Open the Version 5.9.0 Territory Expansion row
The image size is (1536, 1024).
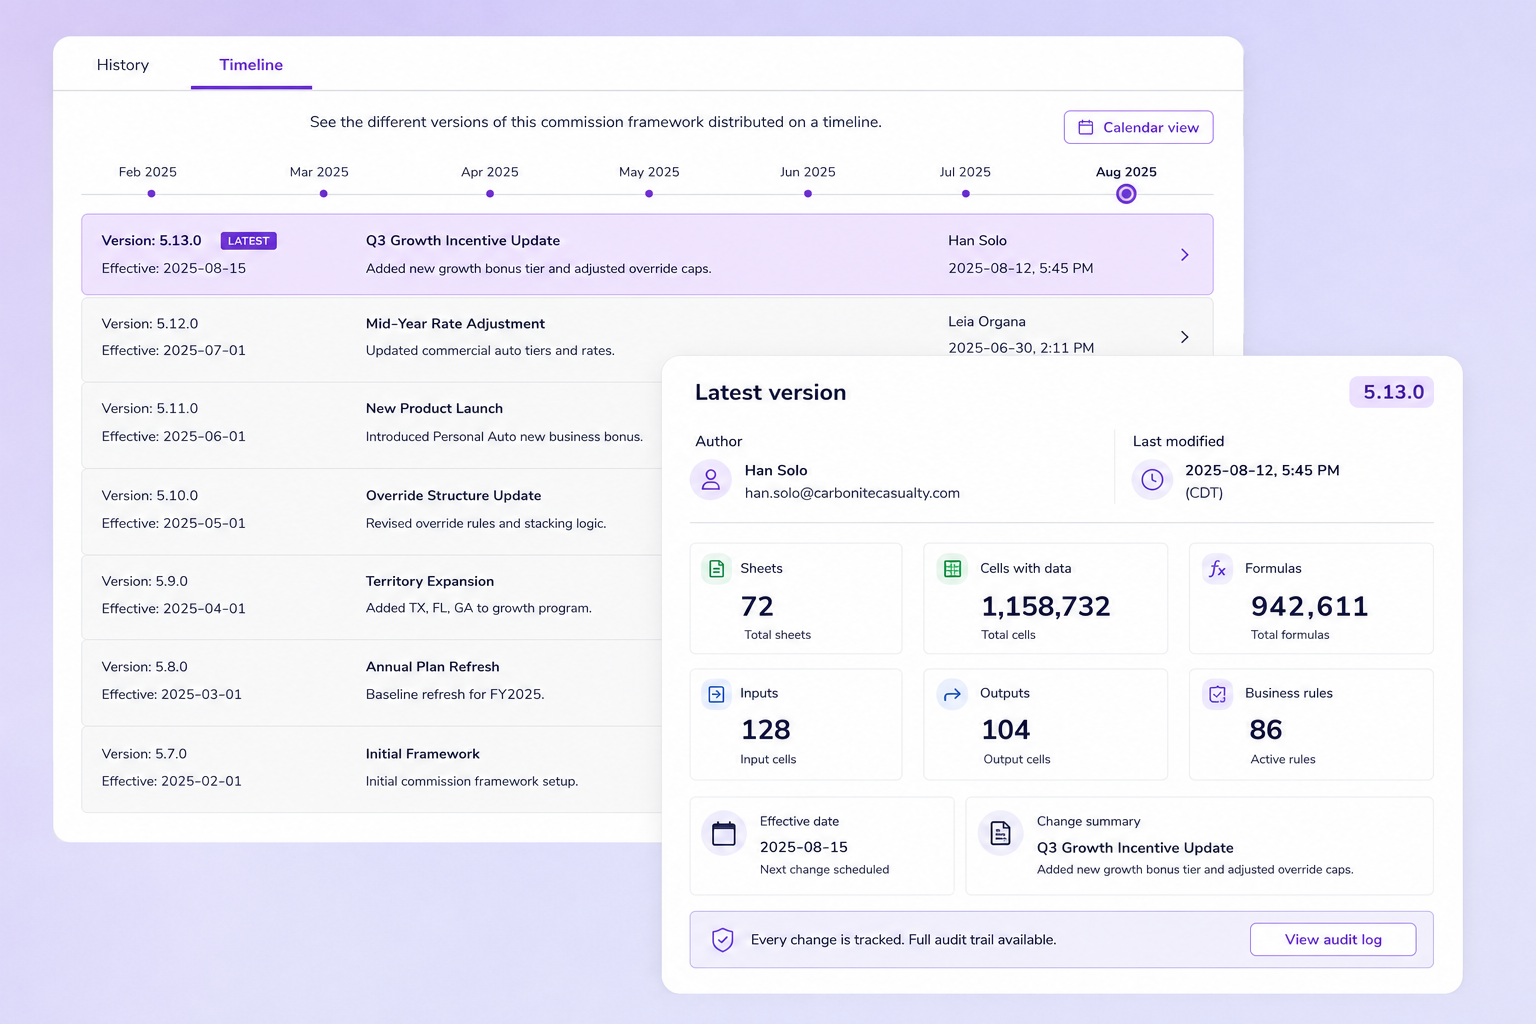[372, 596]
